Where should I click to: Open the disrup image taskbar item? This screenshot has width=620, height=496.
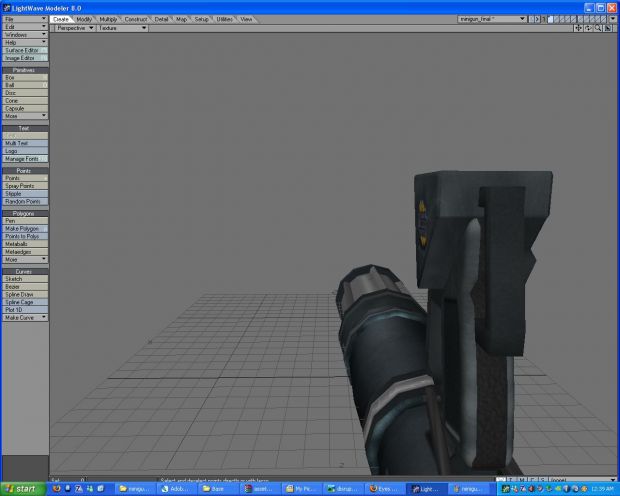click(x=343, y=489)
